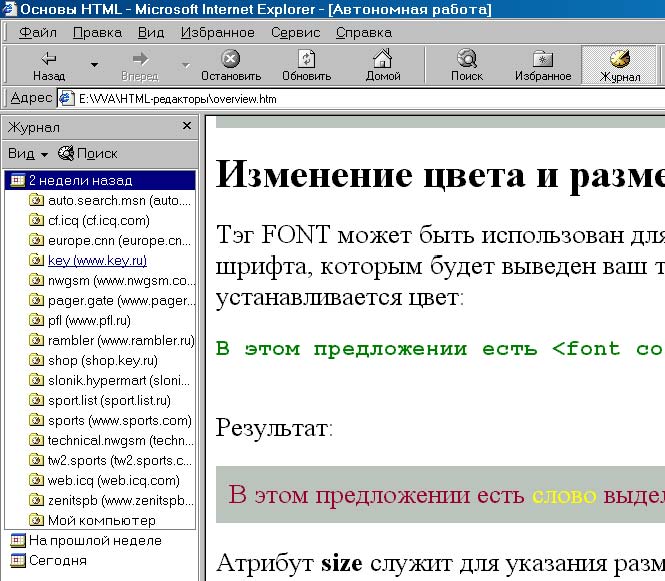Open the Избранное toolbar button

click(x=543, y=65)
